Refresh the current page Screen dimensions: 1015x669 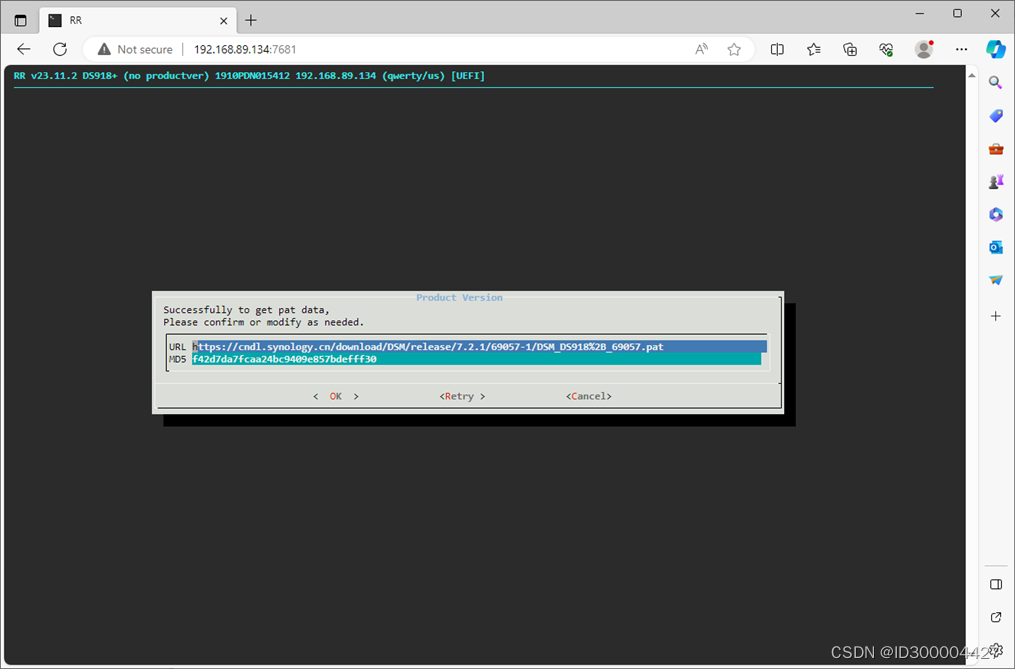pos(60,49)
